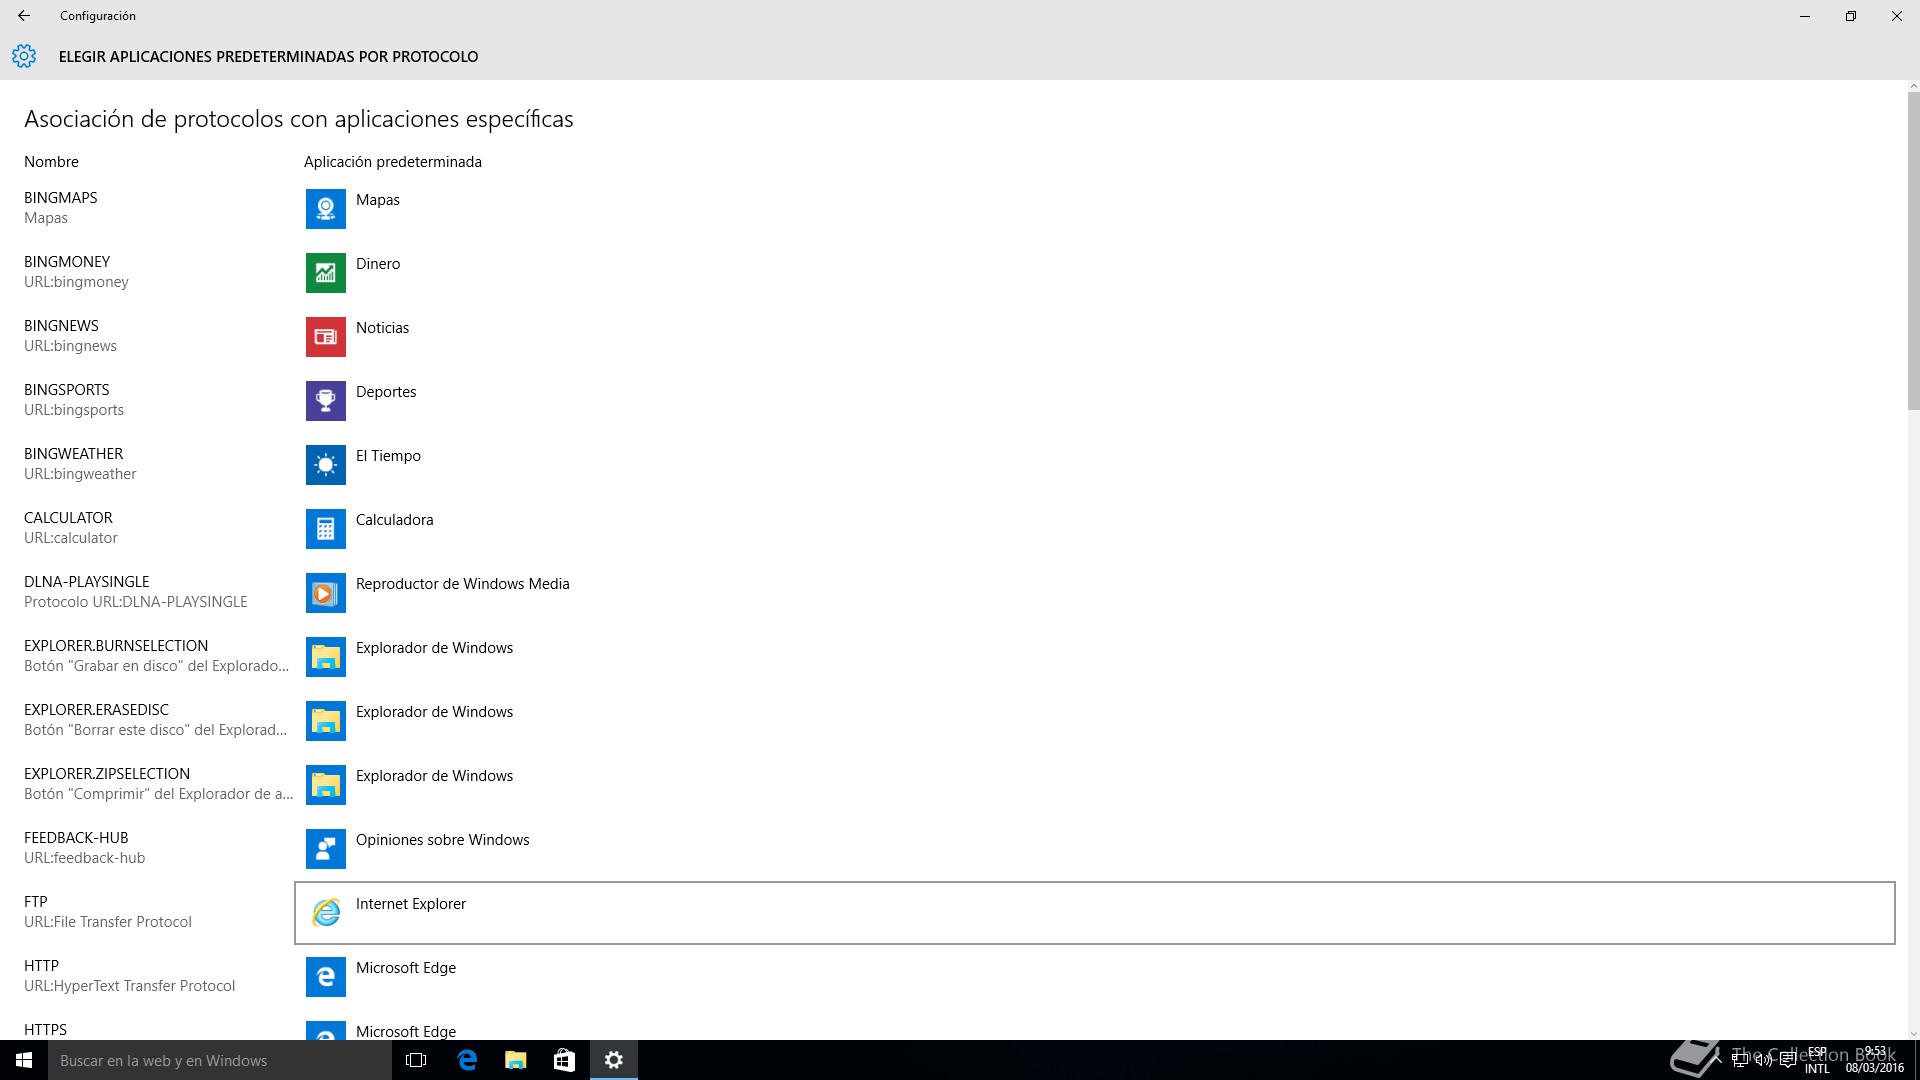Click the Deportes trophy icon
Image resolution: width=1920 pixels, height=1080 pixels.
pos(325,401)
